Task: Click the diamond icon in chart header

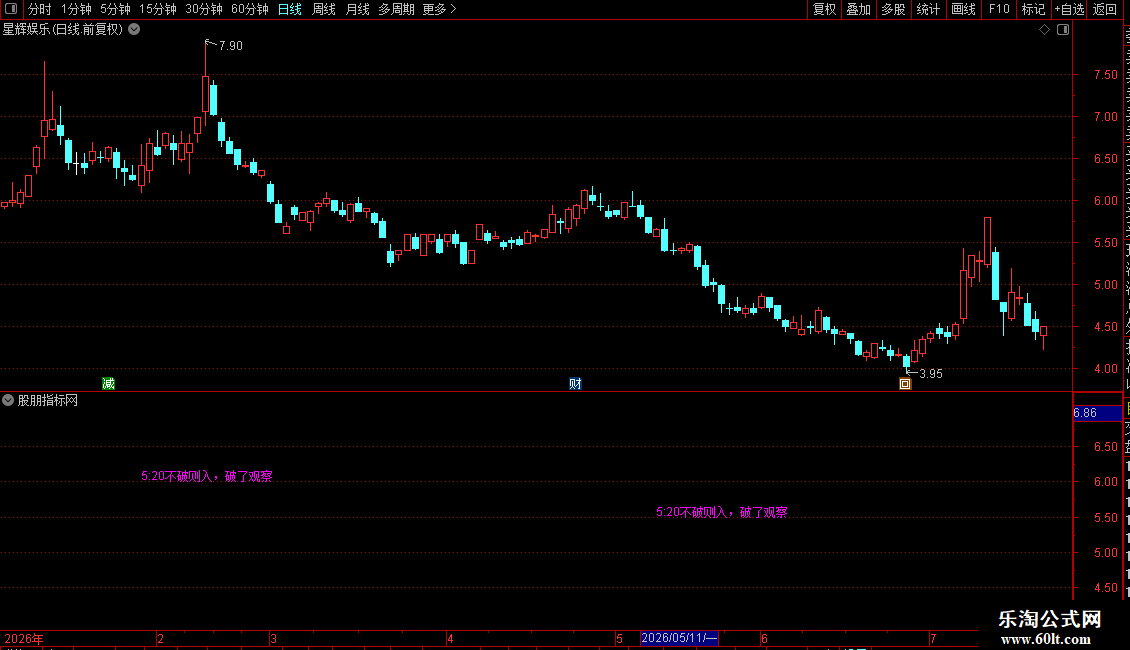Action: pyautogui.click(x=1044, y=30)
